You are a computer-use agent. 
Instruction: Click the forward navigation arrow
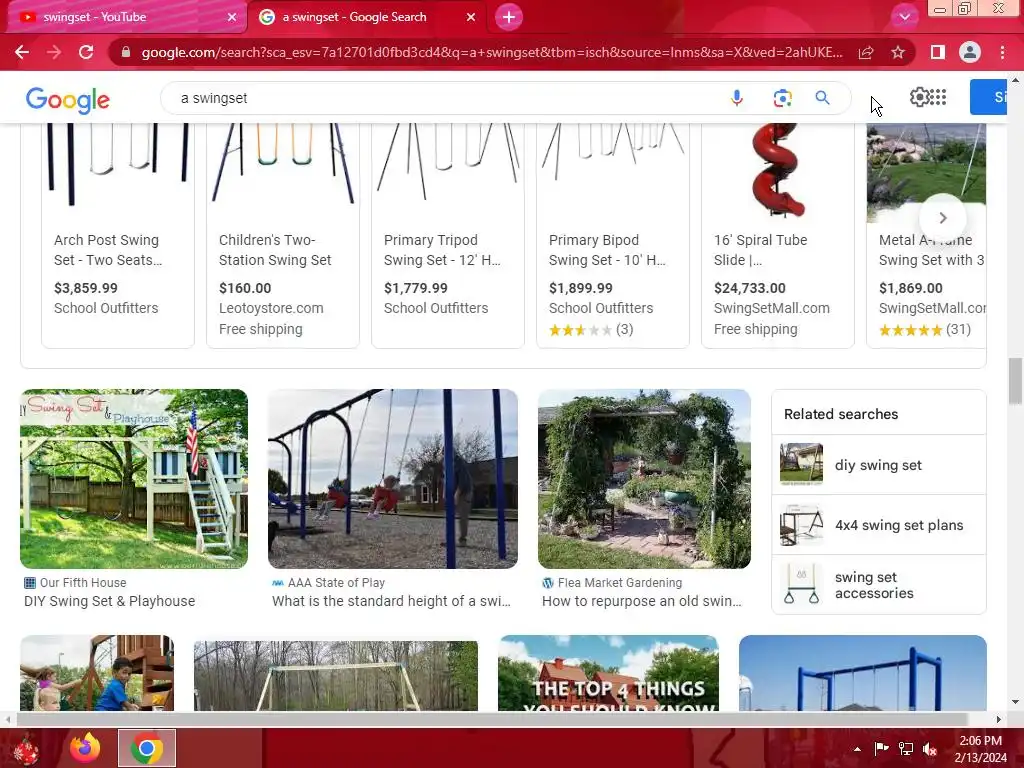54,52
